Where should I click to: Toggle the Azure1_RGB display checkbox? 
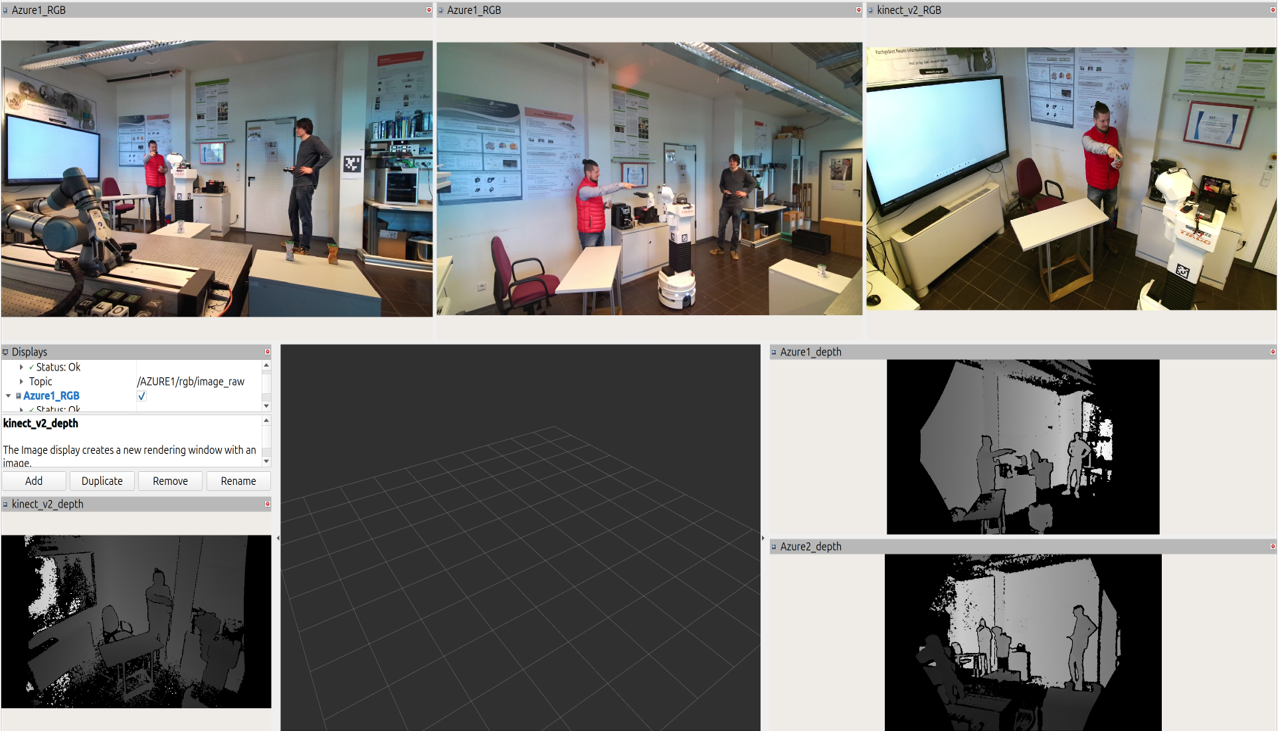pyautogui.click(x=142, y=396)
